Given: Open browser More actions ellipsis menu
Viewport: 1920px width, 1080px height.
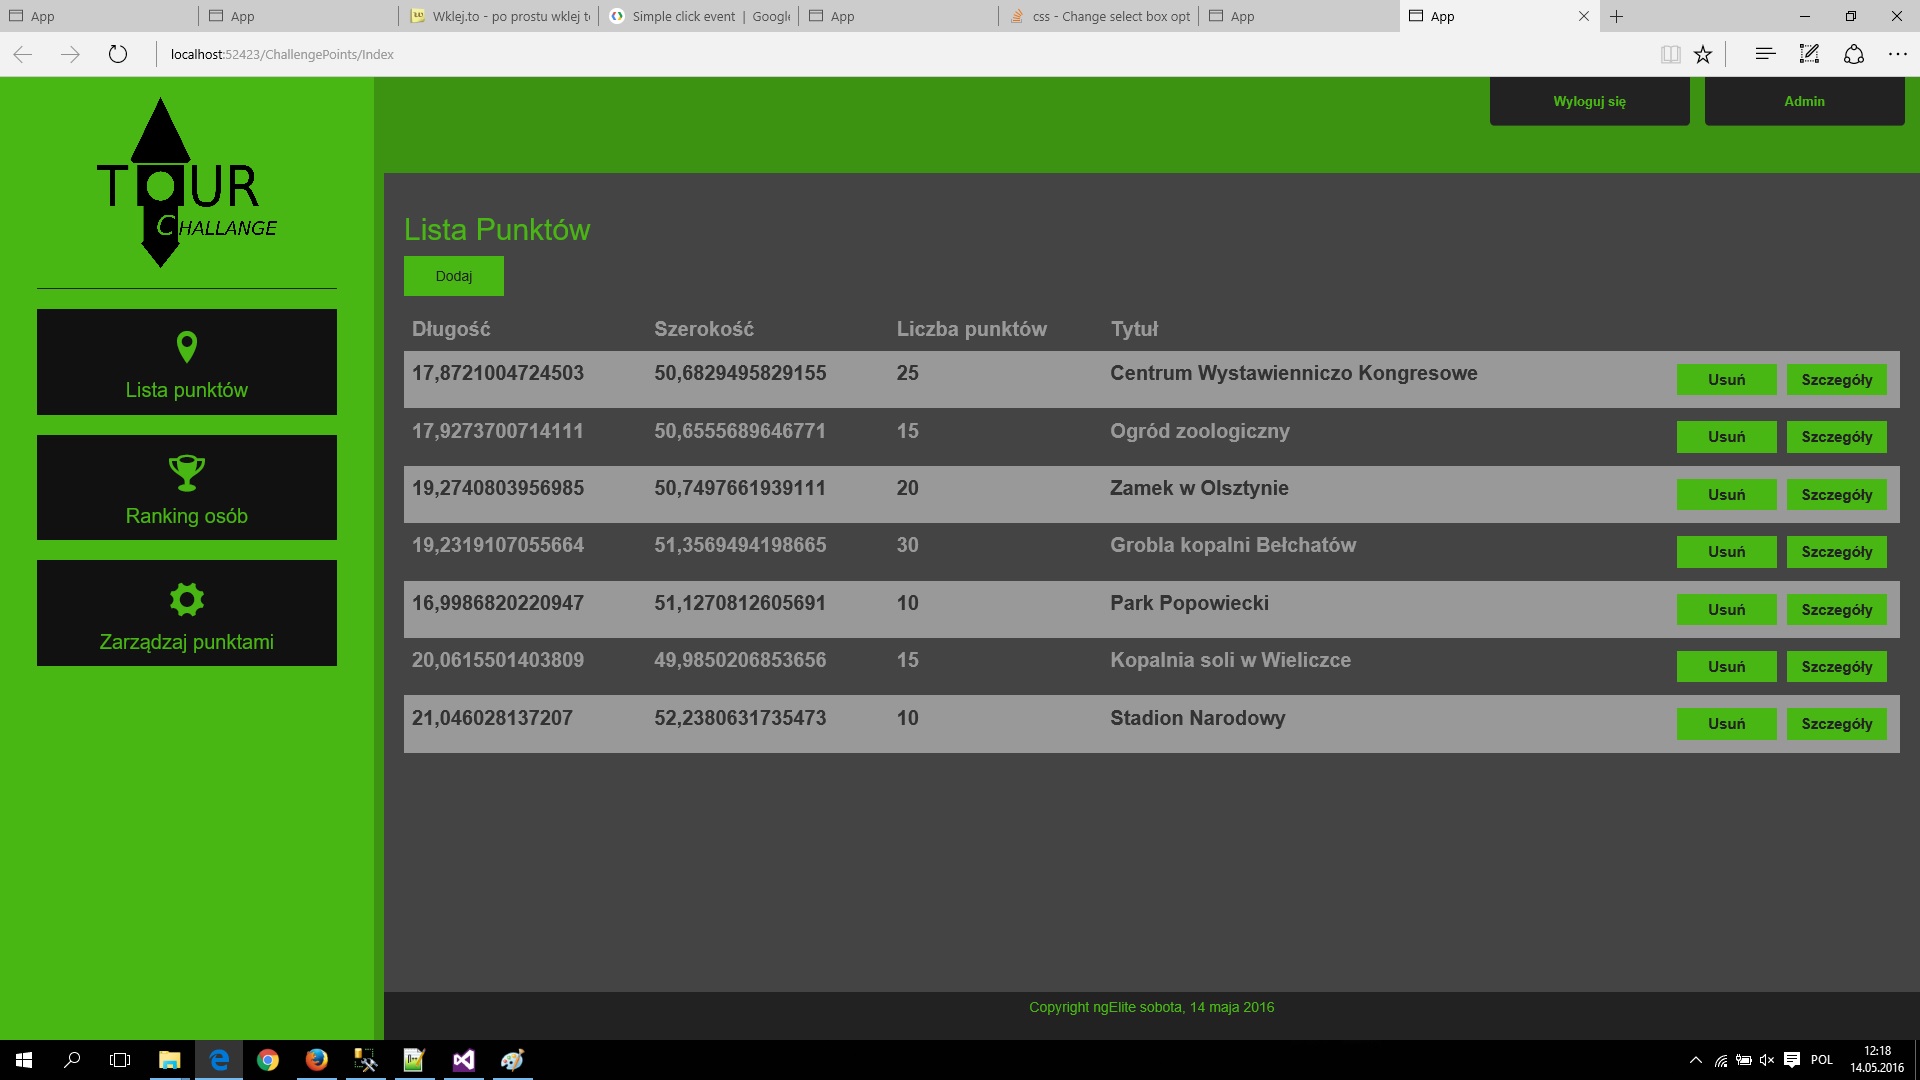Looking at the screenshot, I should click(1897, 54).
